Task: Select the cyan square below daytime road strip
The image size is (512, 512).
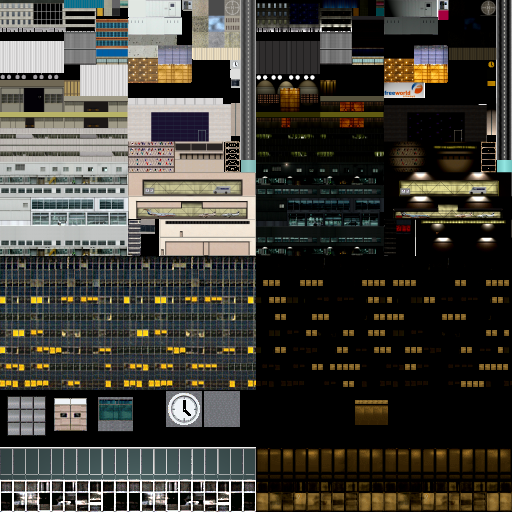Action: 248,166
